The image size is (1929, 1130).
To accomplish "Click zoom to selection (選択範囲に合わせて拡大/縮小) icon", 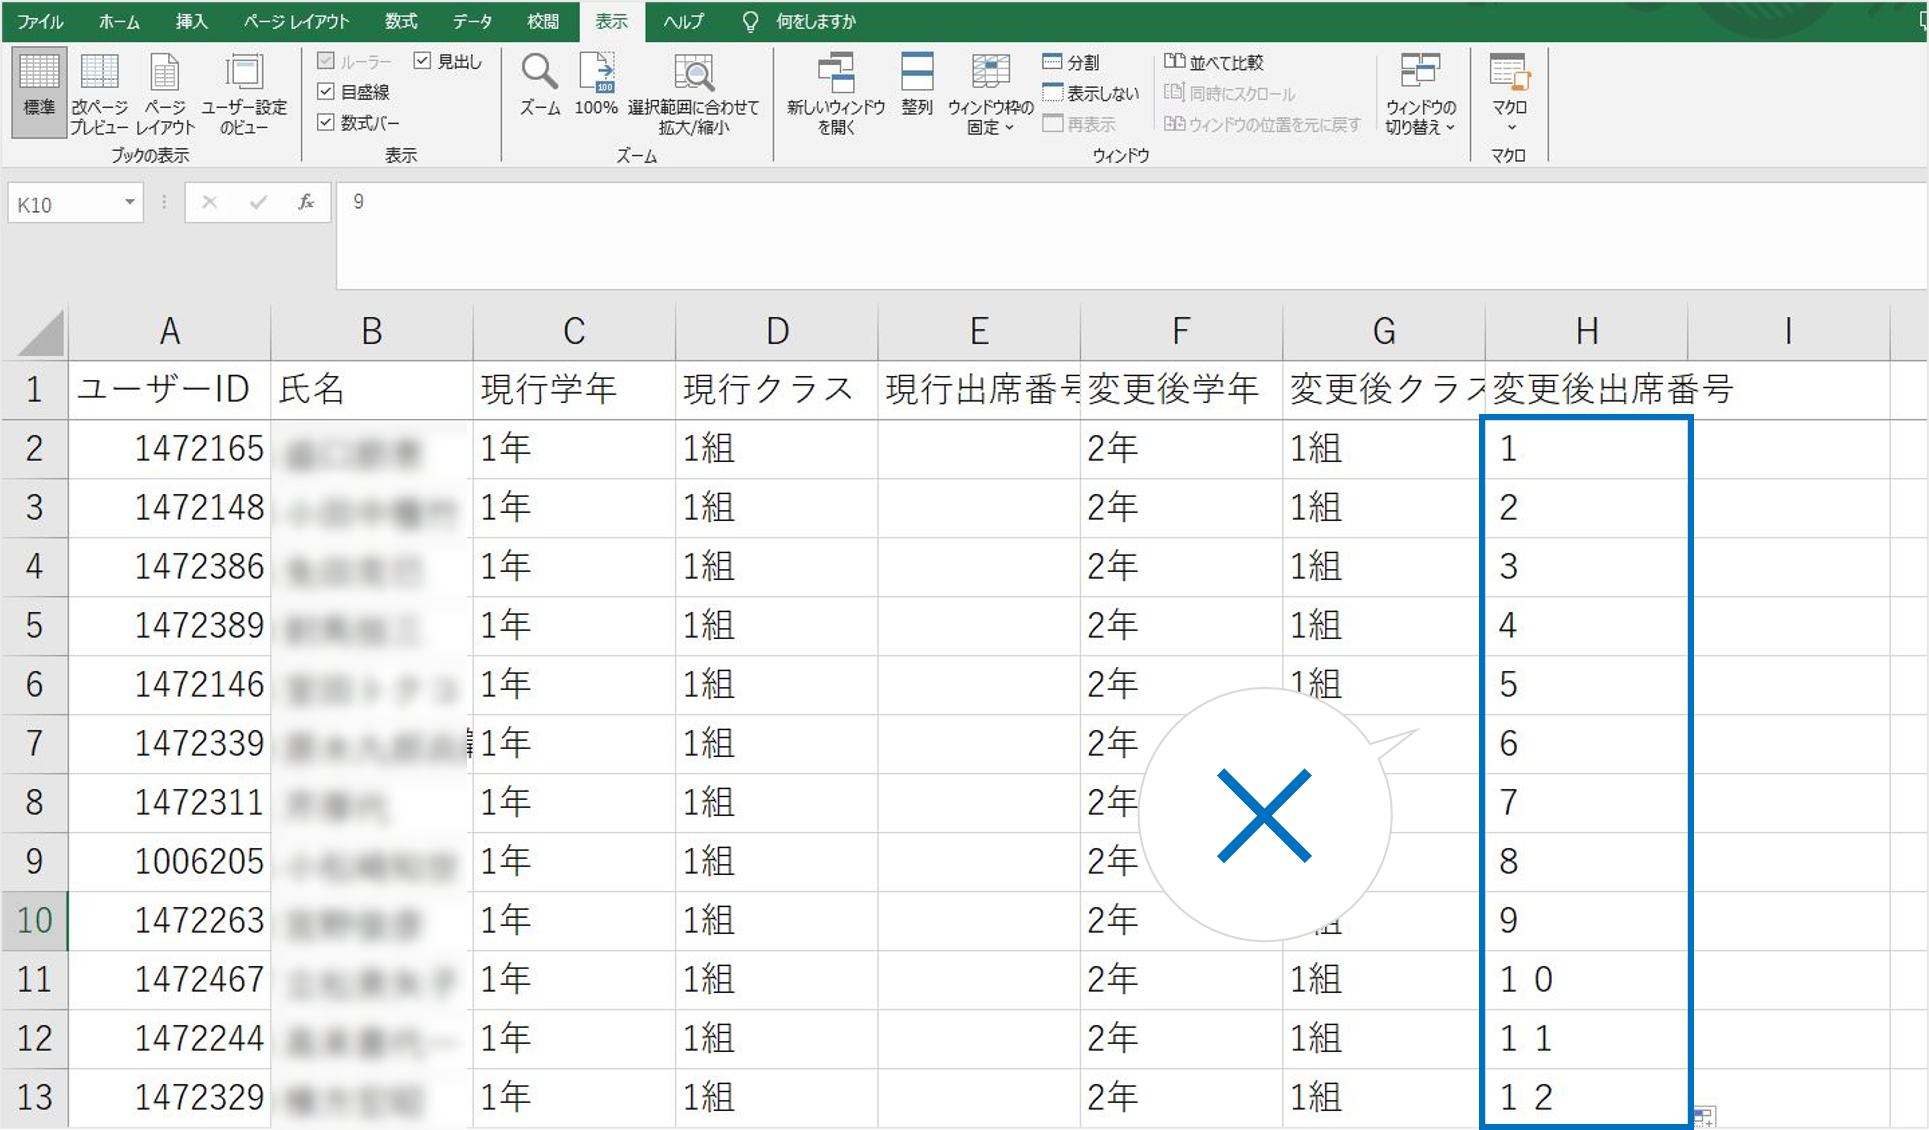I will (x=693, y=73).
